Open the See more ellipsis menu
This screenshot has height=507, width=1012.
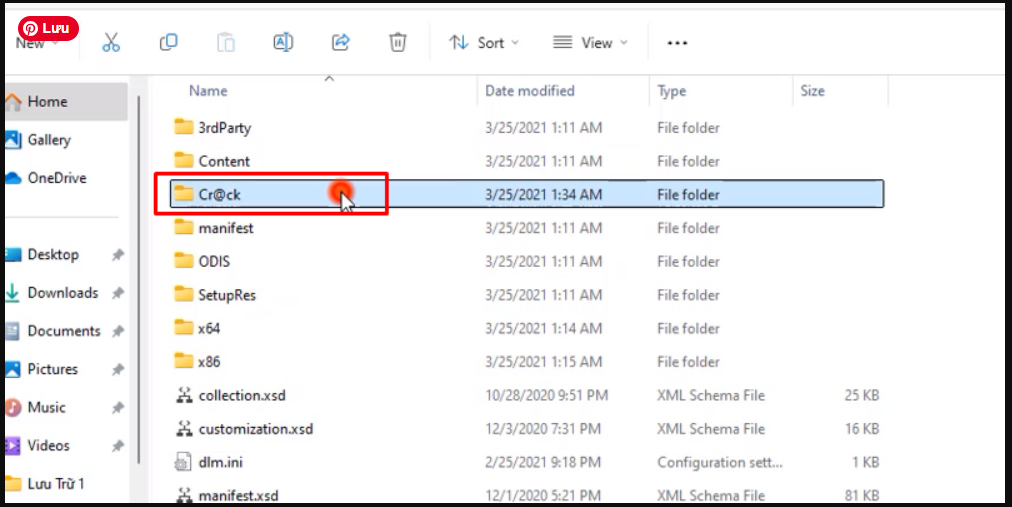pyautogui.click(x=677, y=43)
